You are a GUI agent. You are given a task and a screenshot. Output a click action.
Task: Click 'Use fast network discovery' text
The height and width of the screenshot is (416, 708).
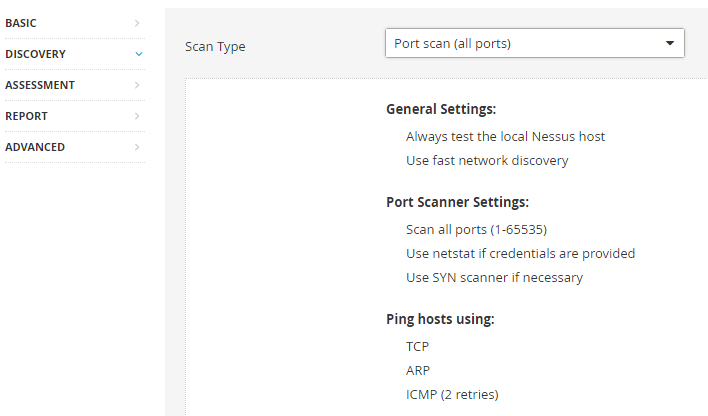487,160
